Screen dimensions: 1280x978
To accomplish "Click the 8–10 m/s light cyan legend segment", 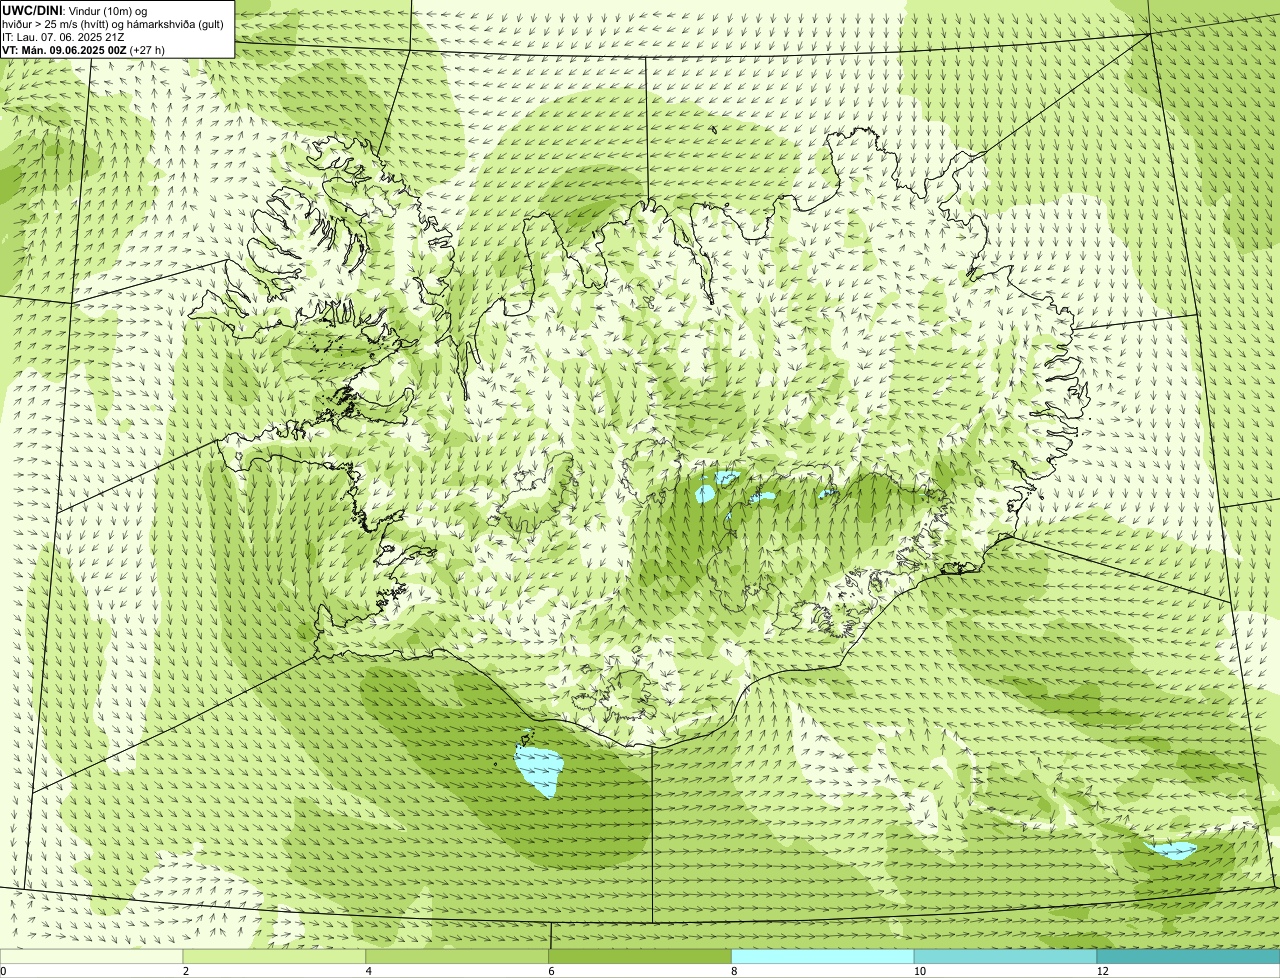I will tap(824, 956).
